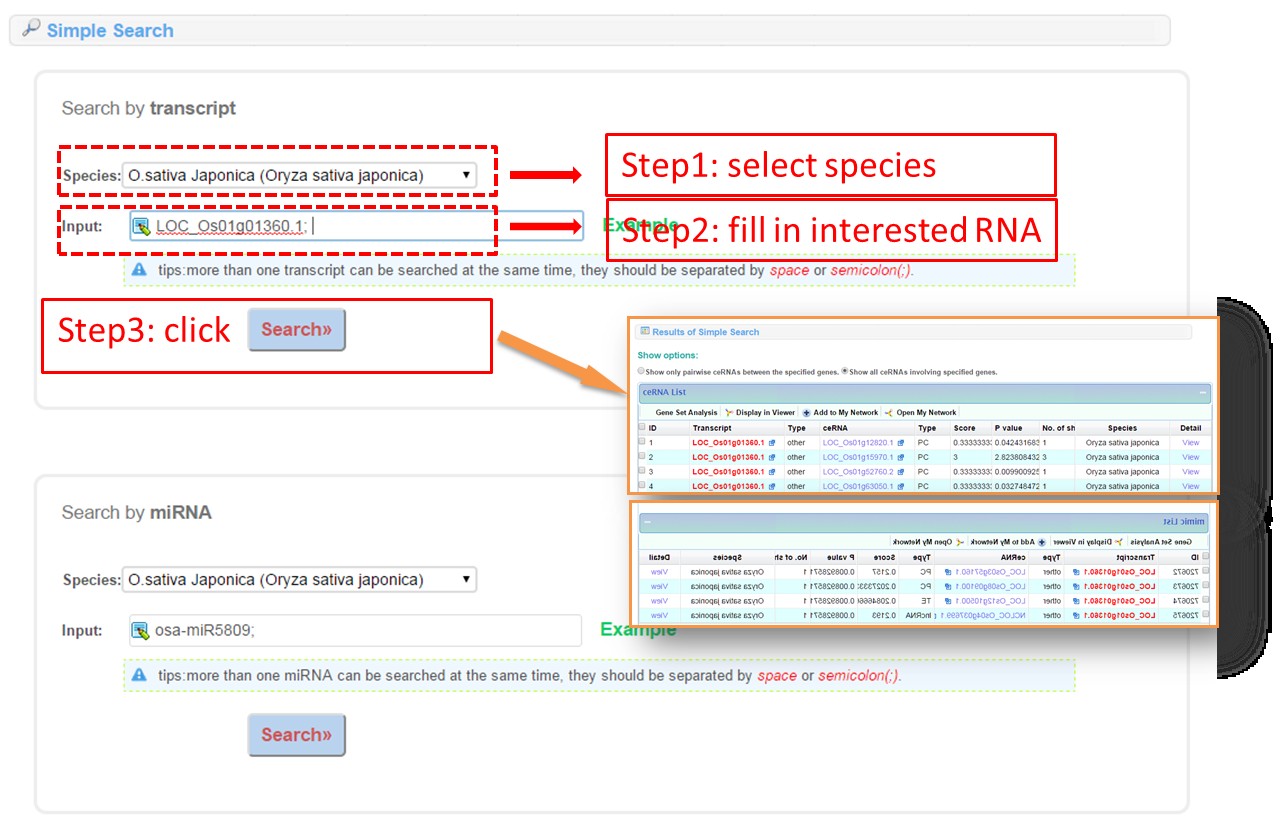
Task: Click external link icon next to LOC_Os01g12820.1
Action: coord(900,442)
